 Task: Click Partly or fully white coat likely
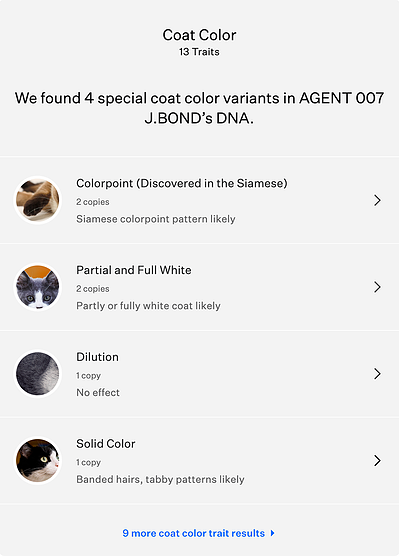point(148,306)
